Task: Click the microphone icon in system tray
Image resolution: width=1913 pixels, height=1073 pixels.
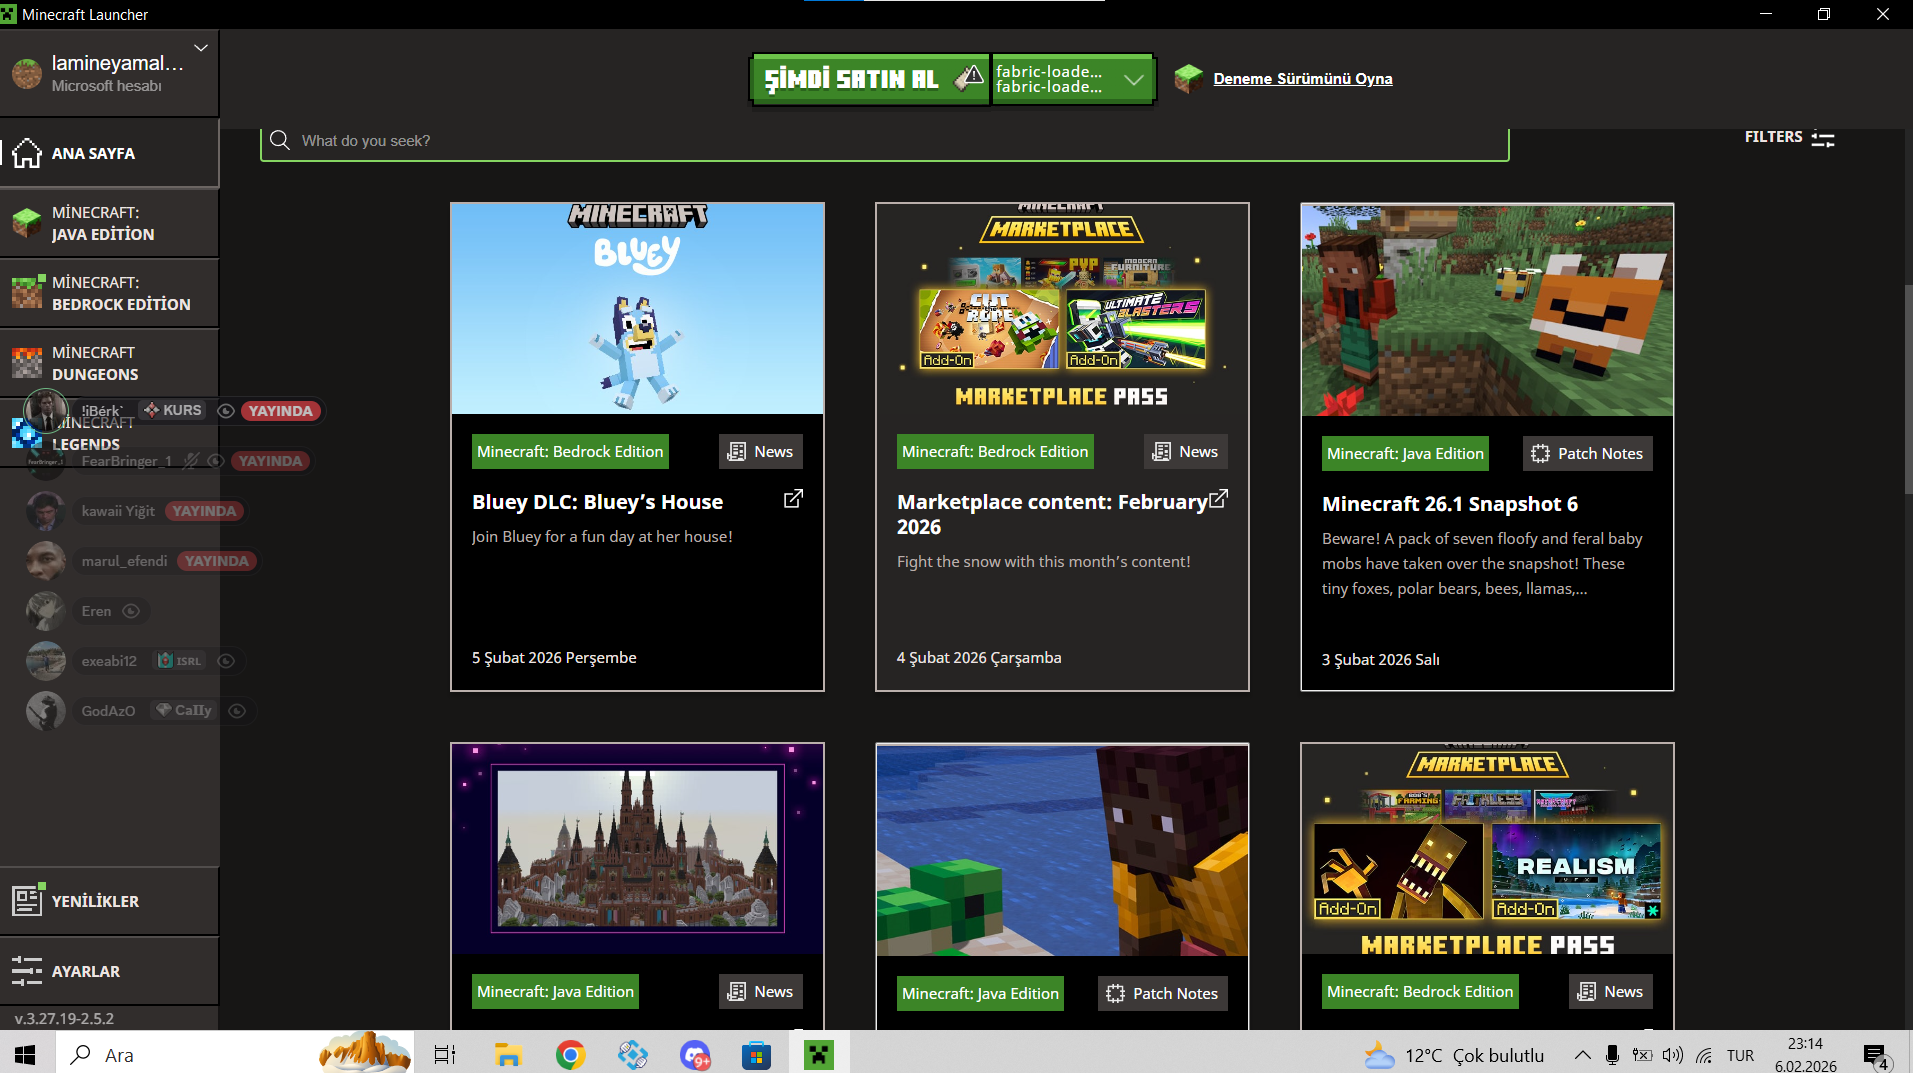Action: click(1612, 1055)
